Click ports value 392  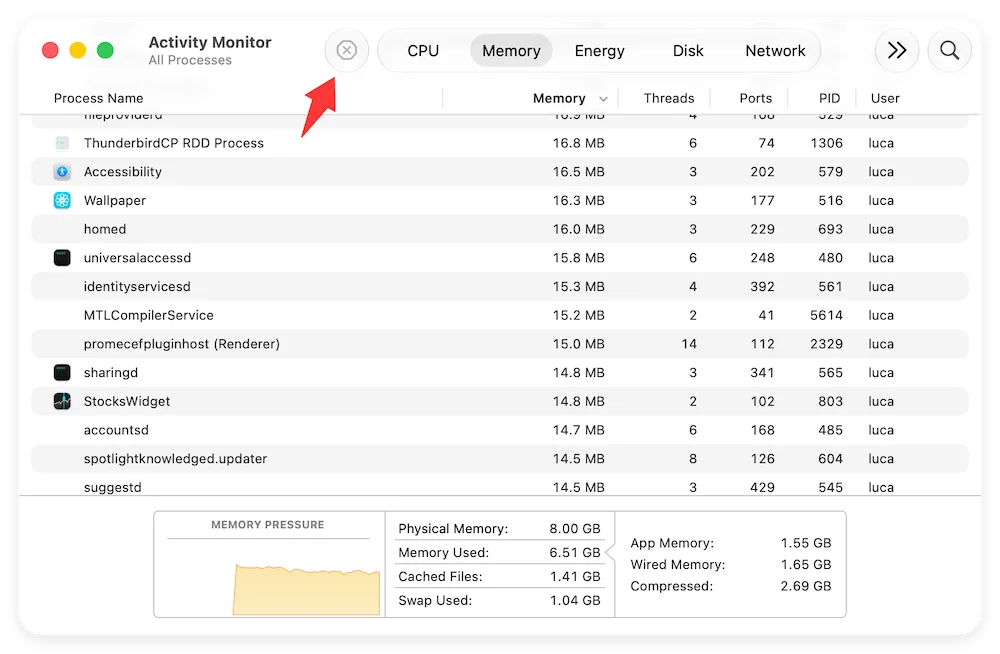click(x=762, y=286)
